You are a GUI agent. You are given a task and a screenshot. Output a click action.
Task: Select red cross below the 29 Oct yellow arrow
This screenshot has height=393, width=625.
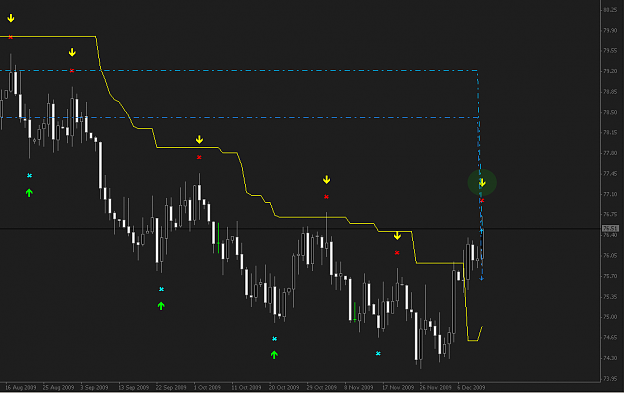pyautogui.click(x=326, y=196)
